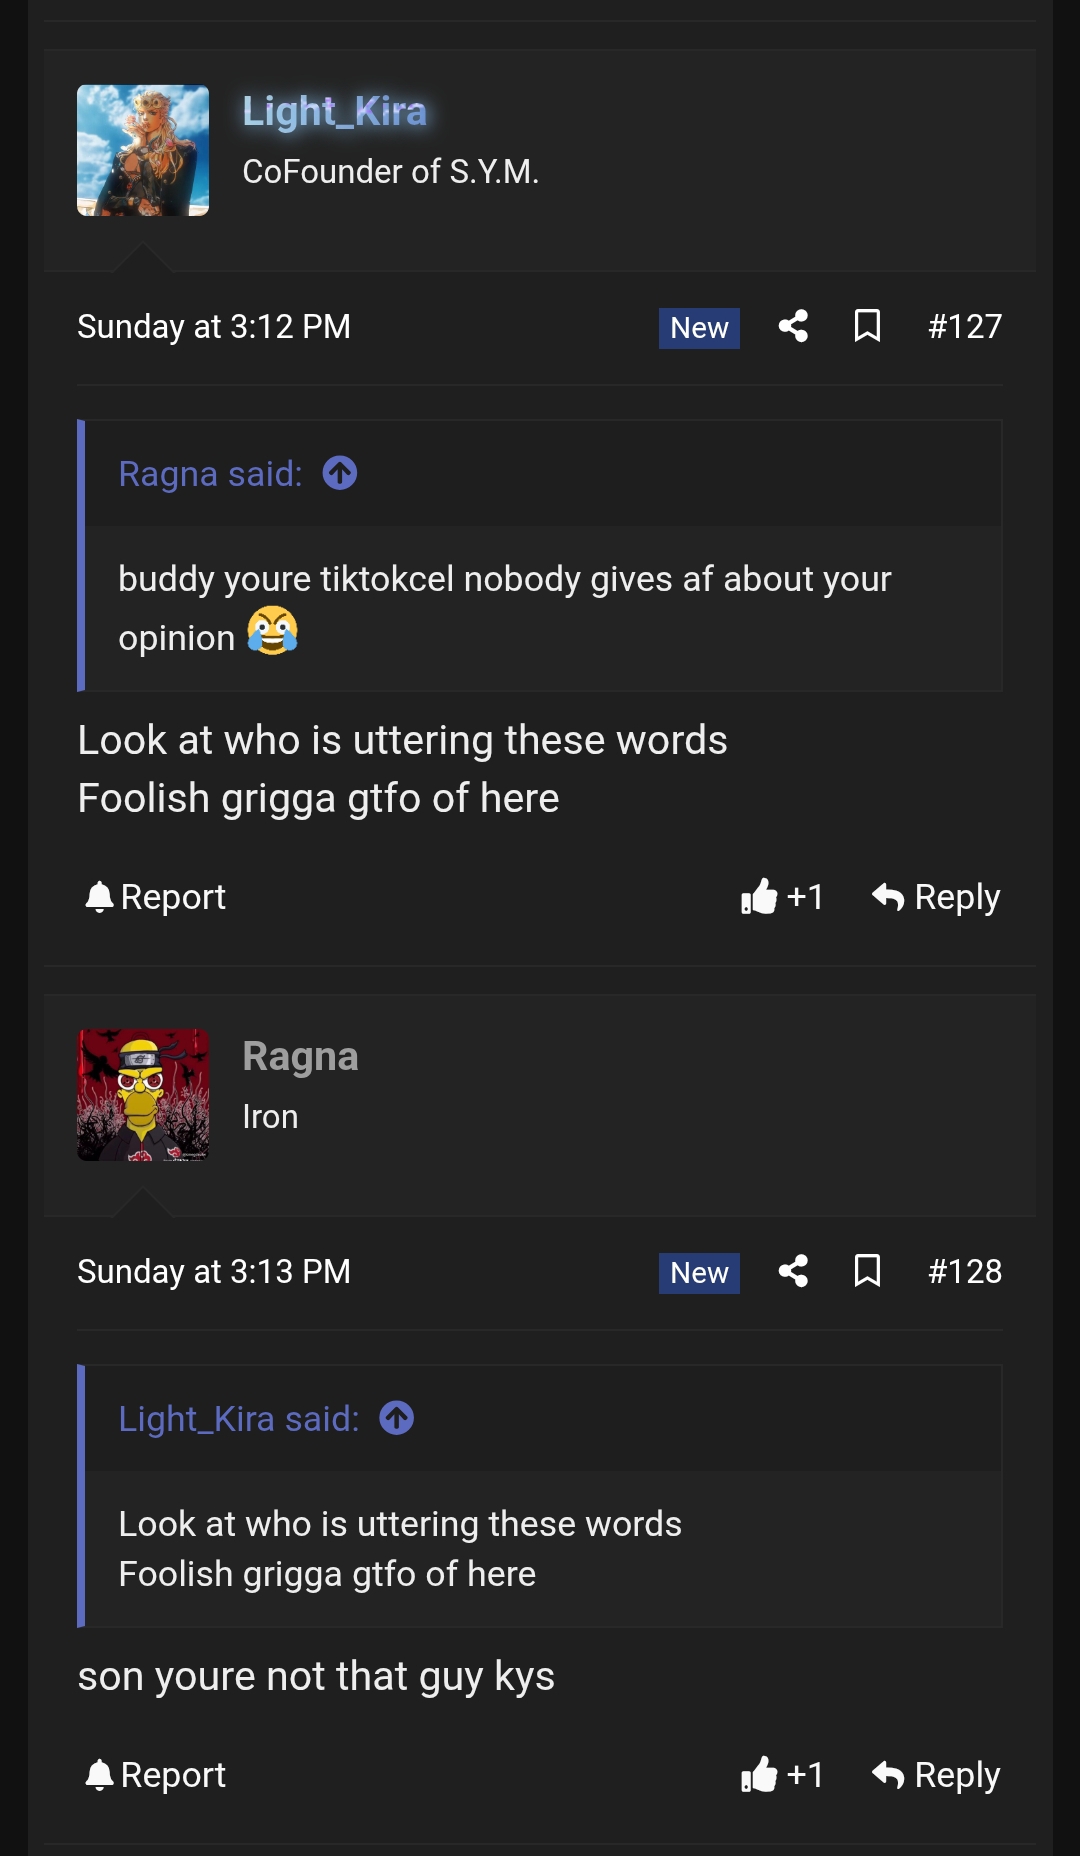The image size is (1080, 1856).
Task: Reply to Light_Kira's post
Action: coord(935,896)
